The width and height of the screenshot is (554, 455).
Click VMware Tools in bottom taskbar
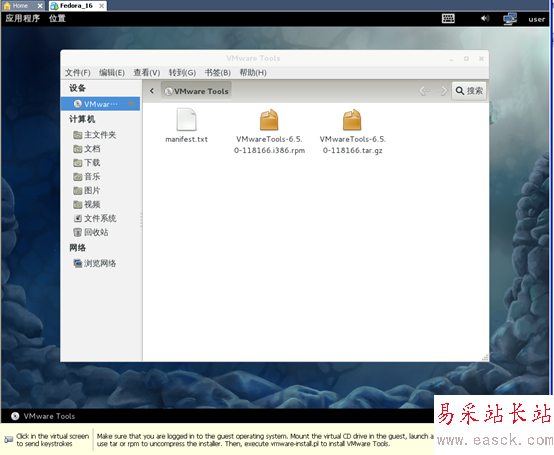pyautogui.click(x=43, y=416)
